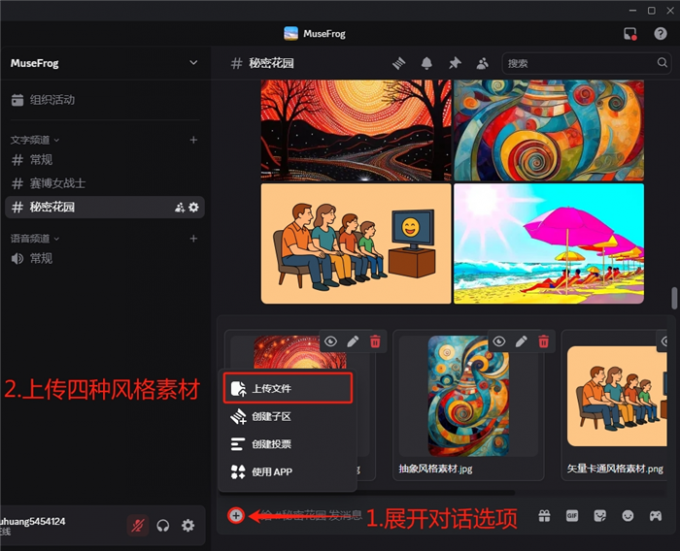Join the 常规 voice channel
The width and height of the screenshot is (680, 551).
tap(105, 258)
